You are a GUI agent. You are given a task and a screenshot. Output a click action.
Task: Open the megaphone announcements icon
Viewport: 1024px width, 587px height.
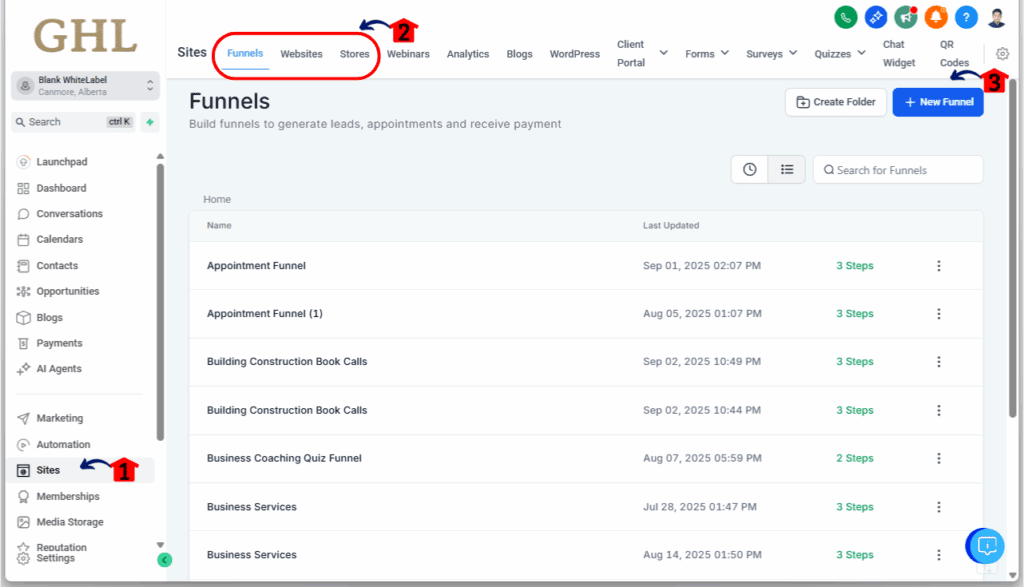[906, 18]
